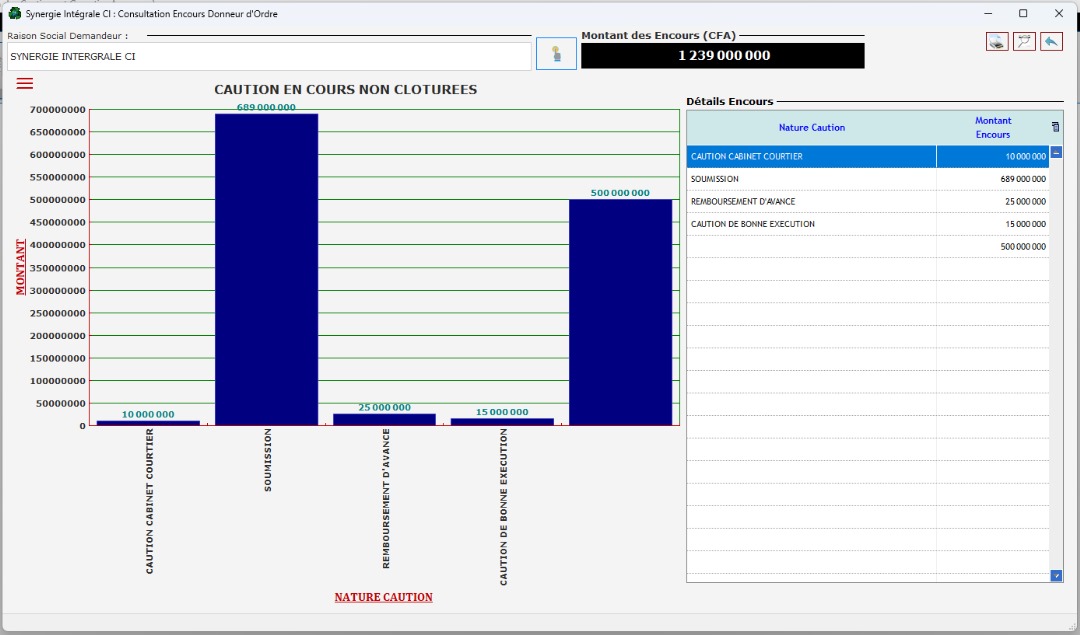Sort by the Montant Encours column header
Viewport: 1080px width, 635px height.
tap(992, 128)
